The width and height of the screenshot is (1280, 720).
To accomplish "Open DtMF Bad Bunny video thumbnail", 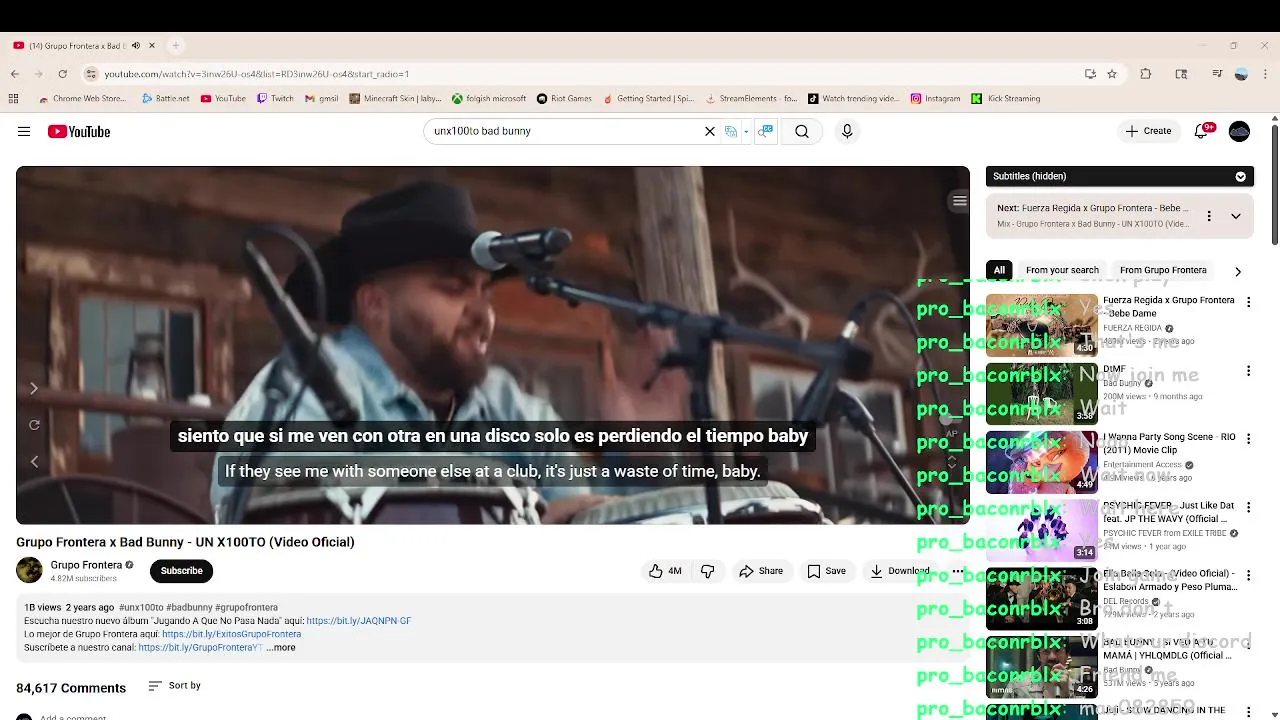I will 1042,393.
